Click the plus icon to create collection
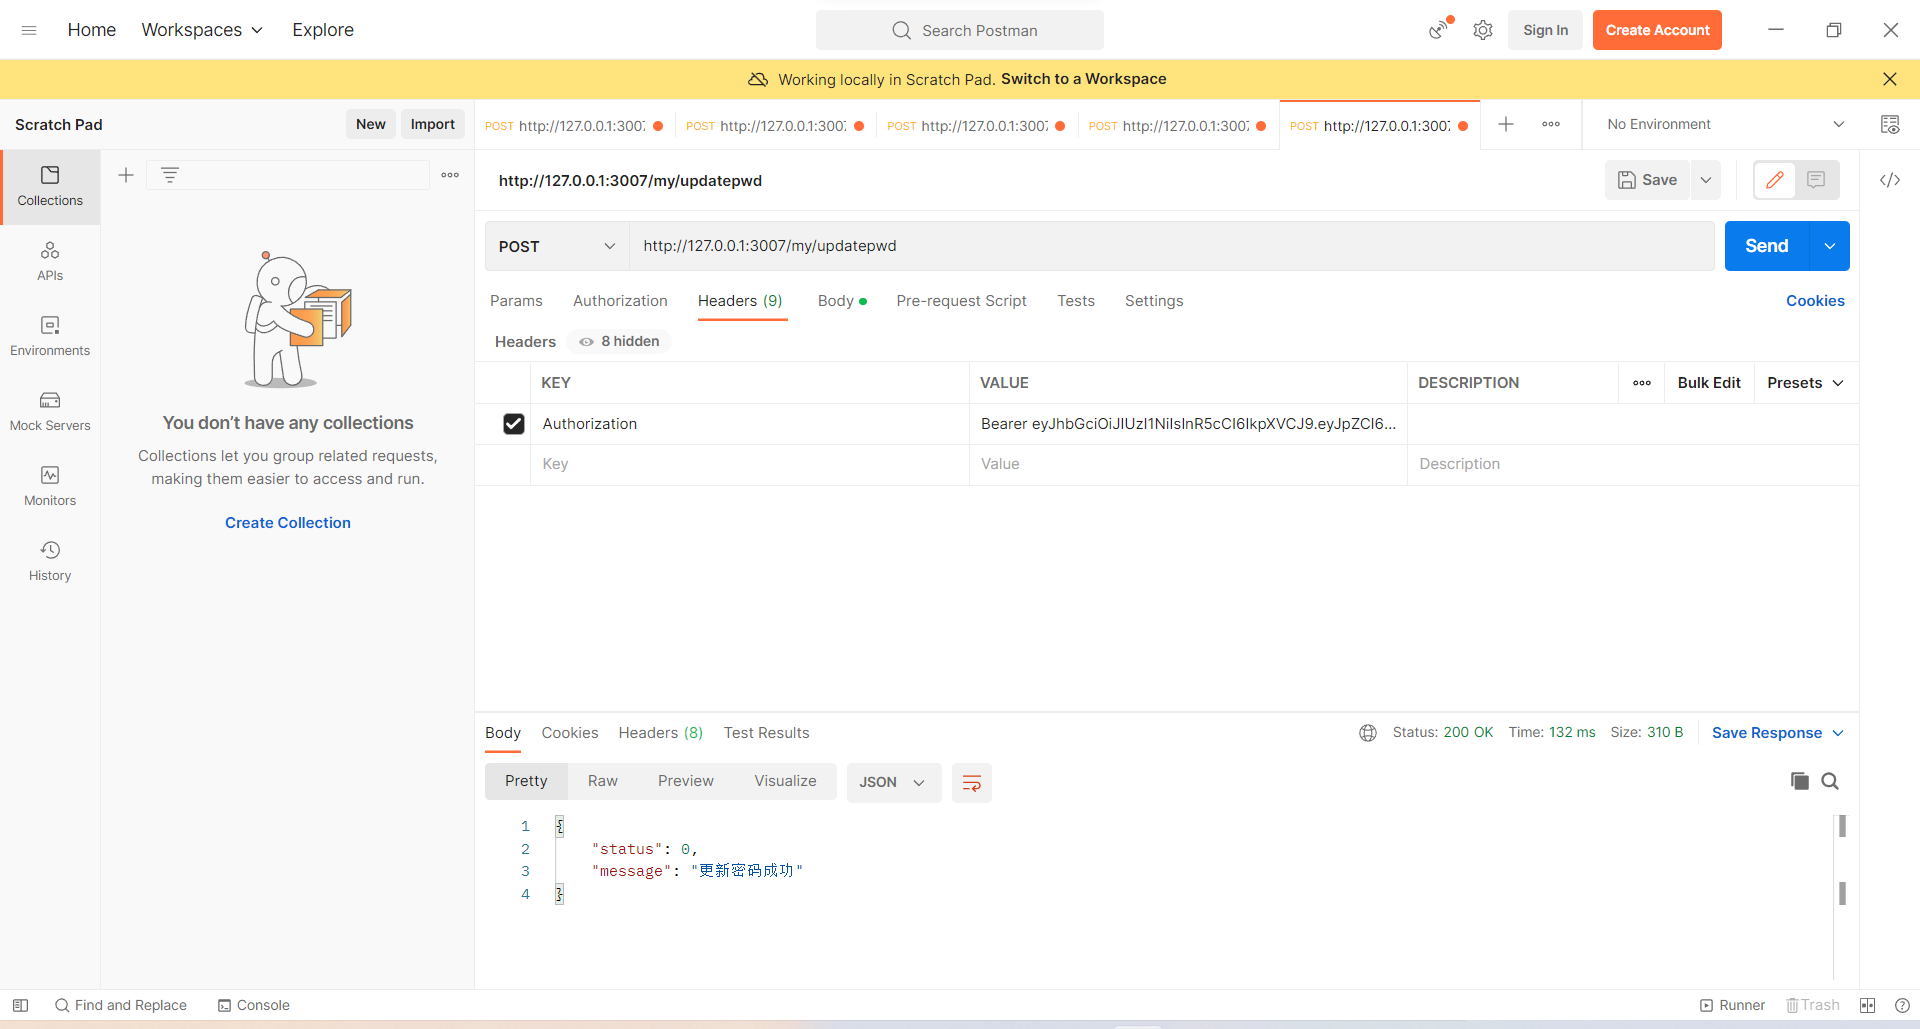 point(126,175)
